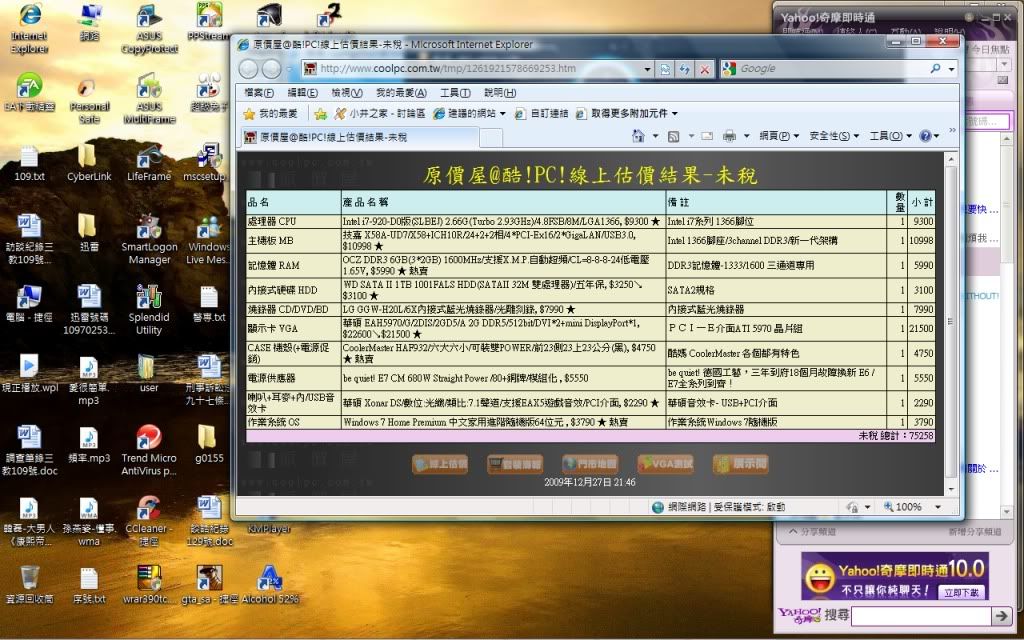Click the Print icon in command bar

click(729, 136)
